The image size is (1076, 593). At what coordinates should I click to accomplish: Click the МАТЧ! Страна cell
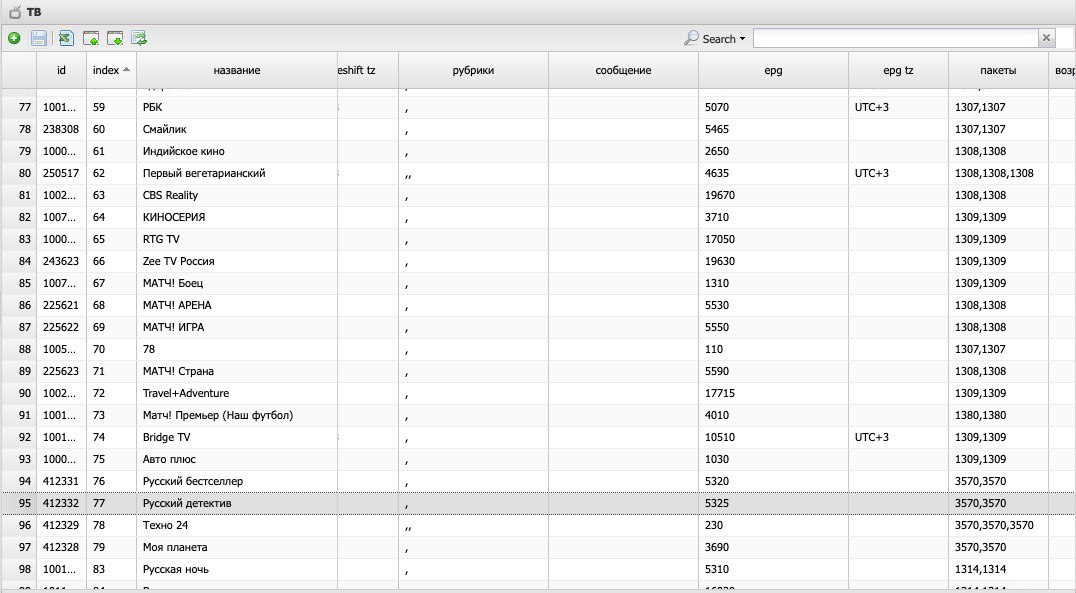(237, 371)
